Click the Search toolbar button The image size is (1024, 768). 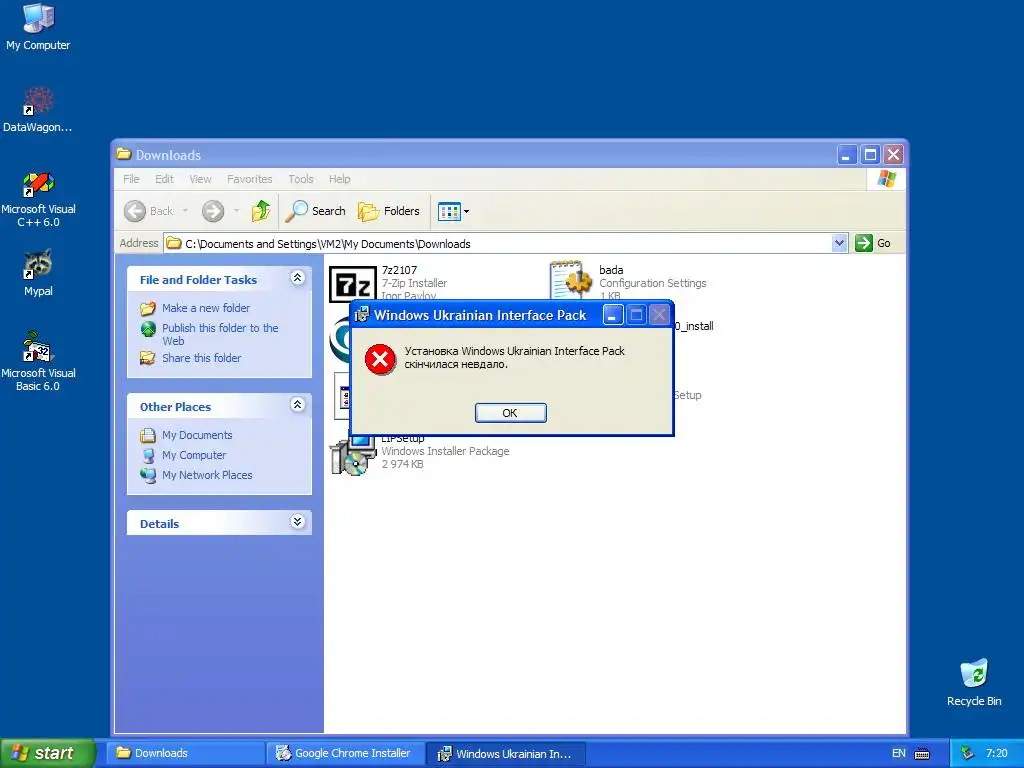pos(316,211)
